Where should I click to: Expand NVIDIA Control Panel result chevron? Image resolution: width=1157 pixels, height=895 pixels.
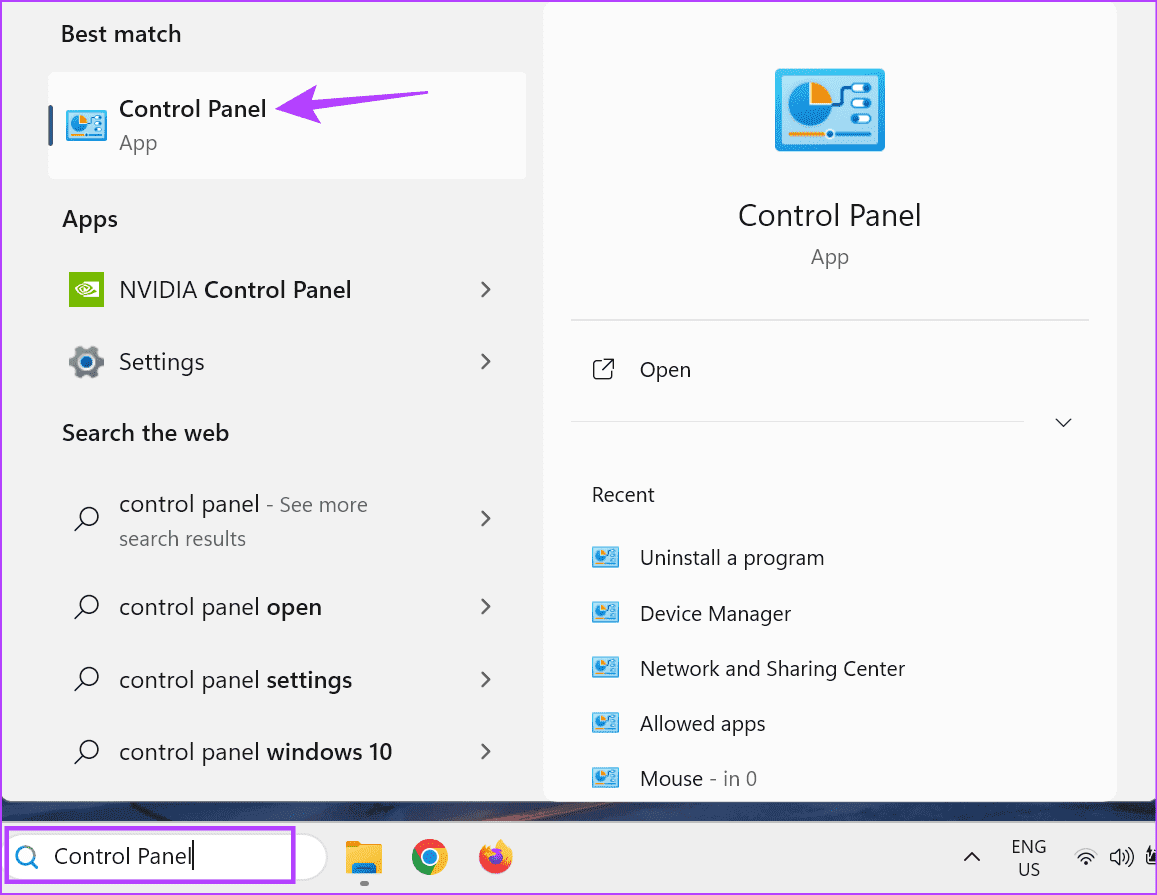[x=486, y=289]
